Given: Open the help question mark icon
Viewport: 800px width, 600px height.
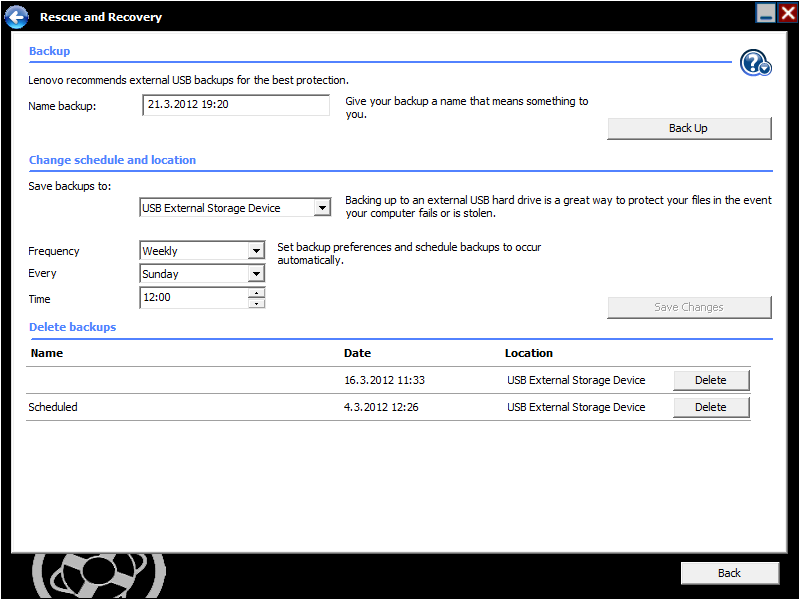Looking at the screenshot, I should (x=755, y=63).
